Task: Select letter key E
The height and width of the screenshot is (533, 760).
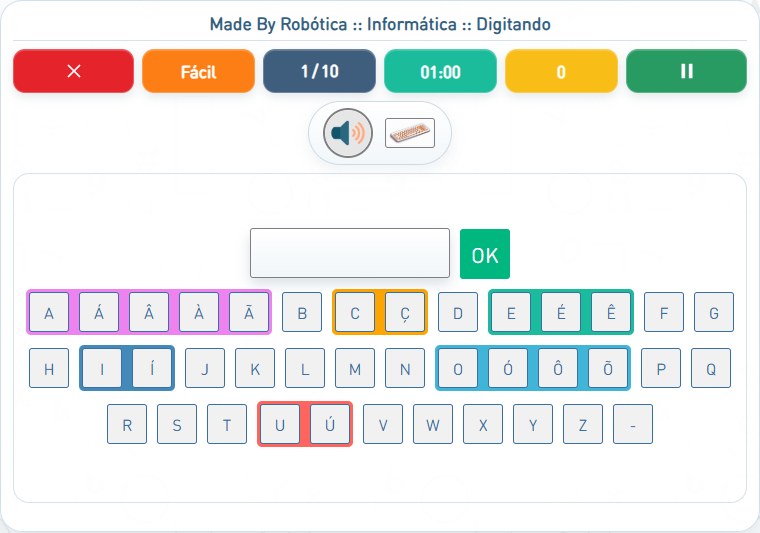Action: point(511,312)
